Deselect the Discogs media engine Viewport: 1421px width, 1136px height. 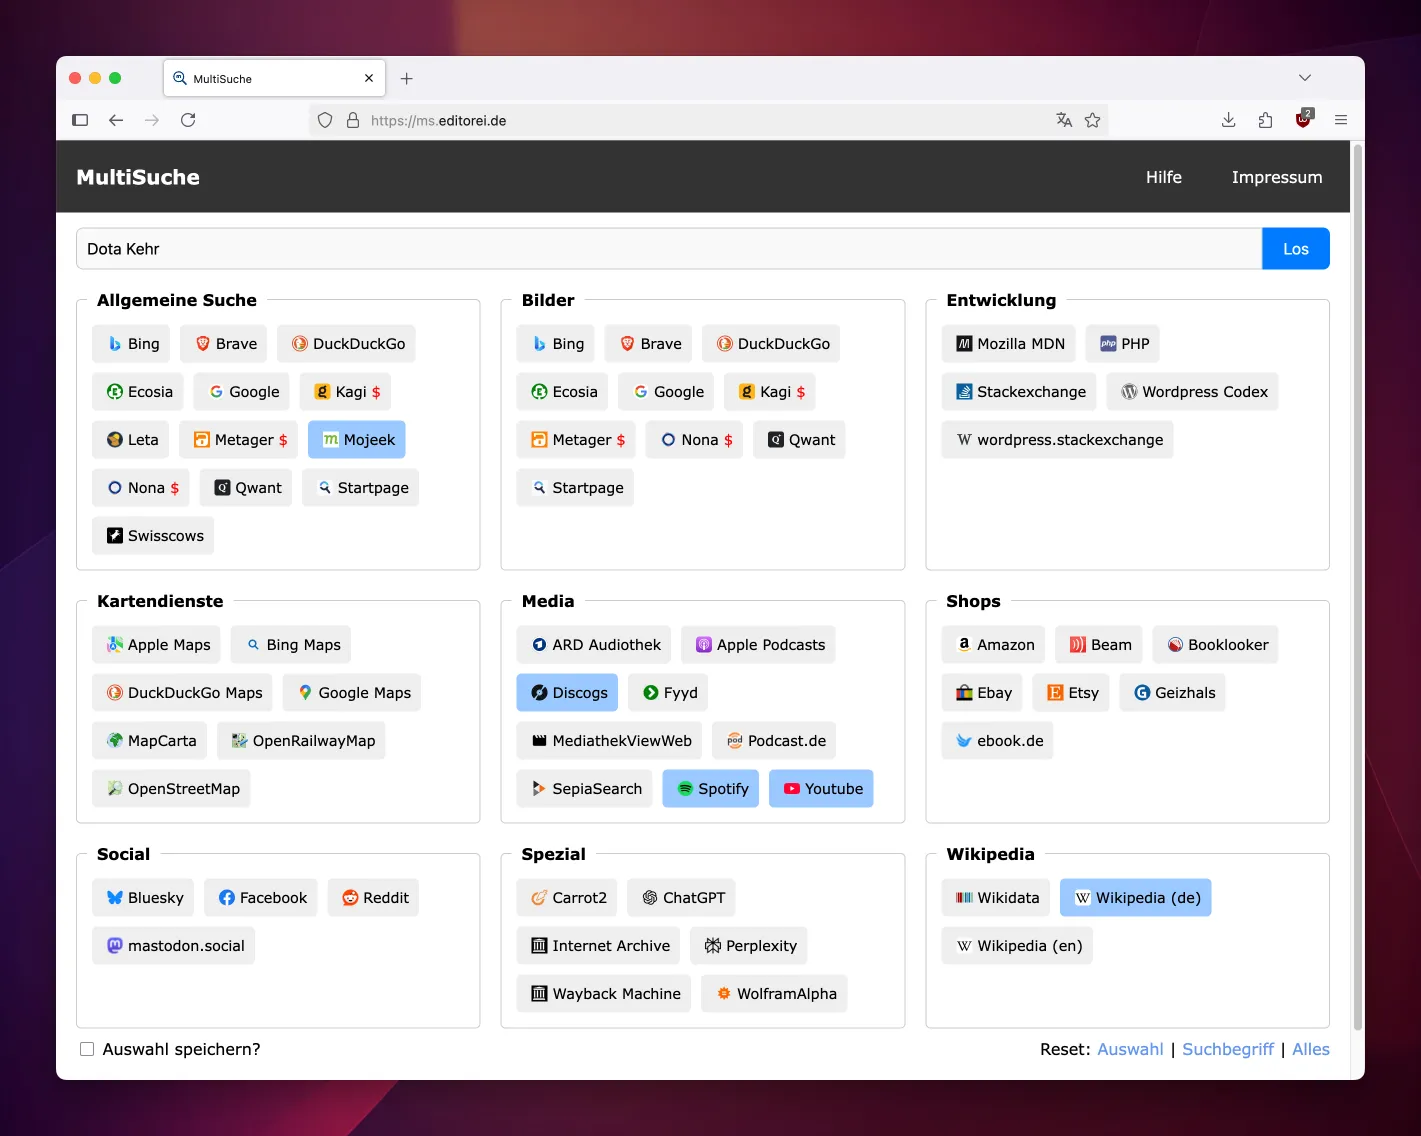pyautogui.click(x=568, y=693)
